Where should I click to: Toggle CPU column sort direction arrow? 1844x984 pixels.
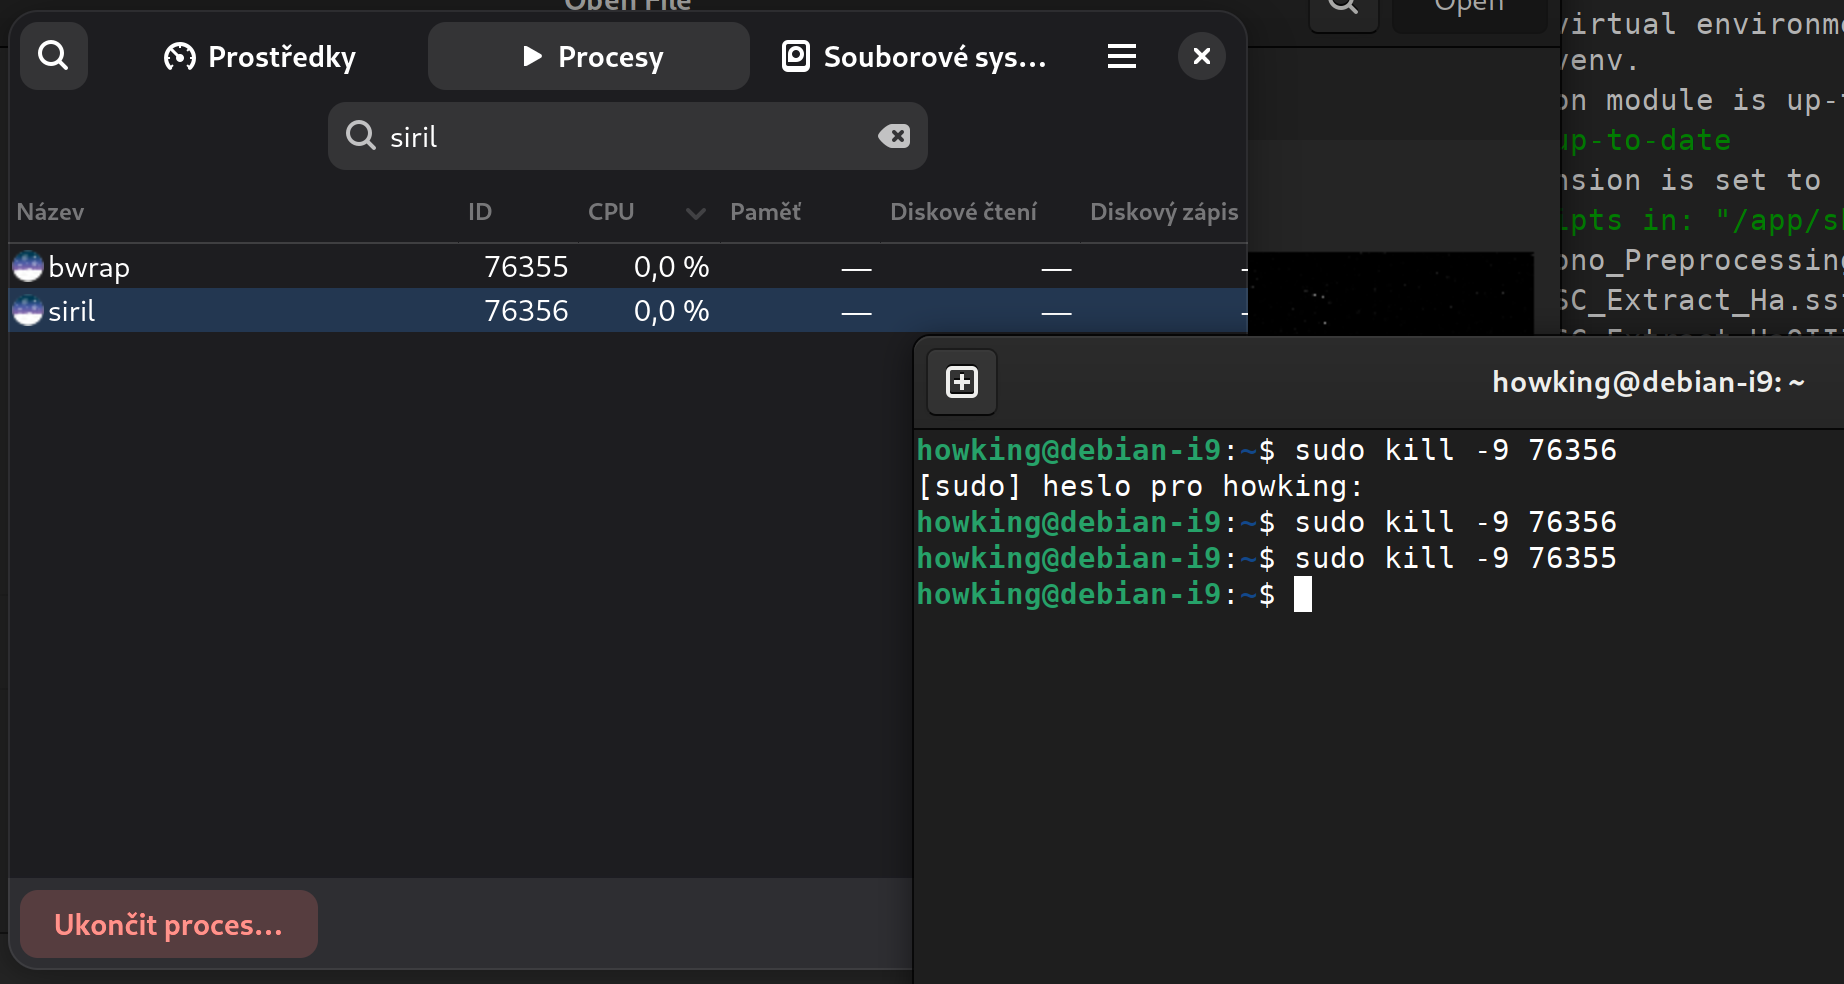[x=696, y=213]
